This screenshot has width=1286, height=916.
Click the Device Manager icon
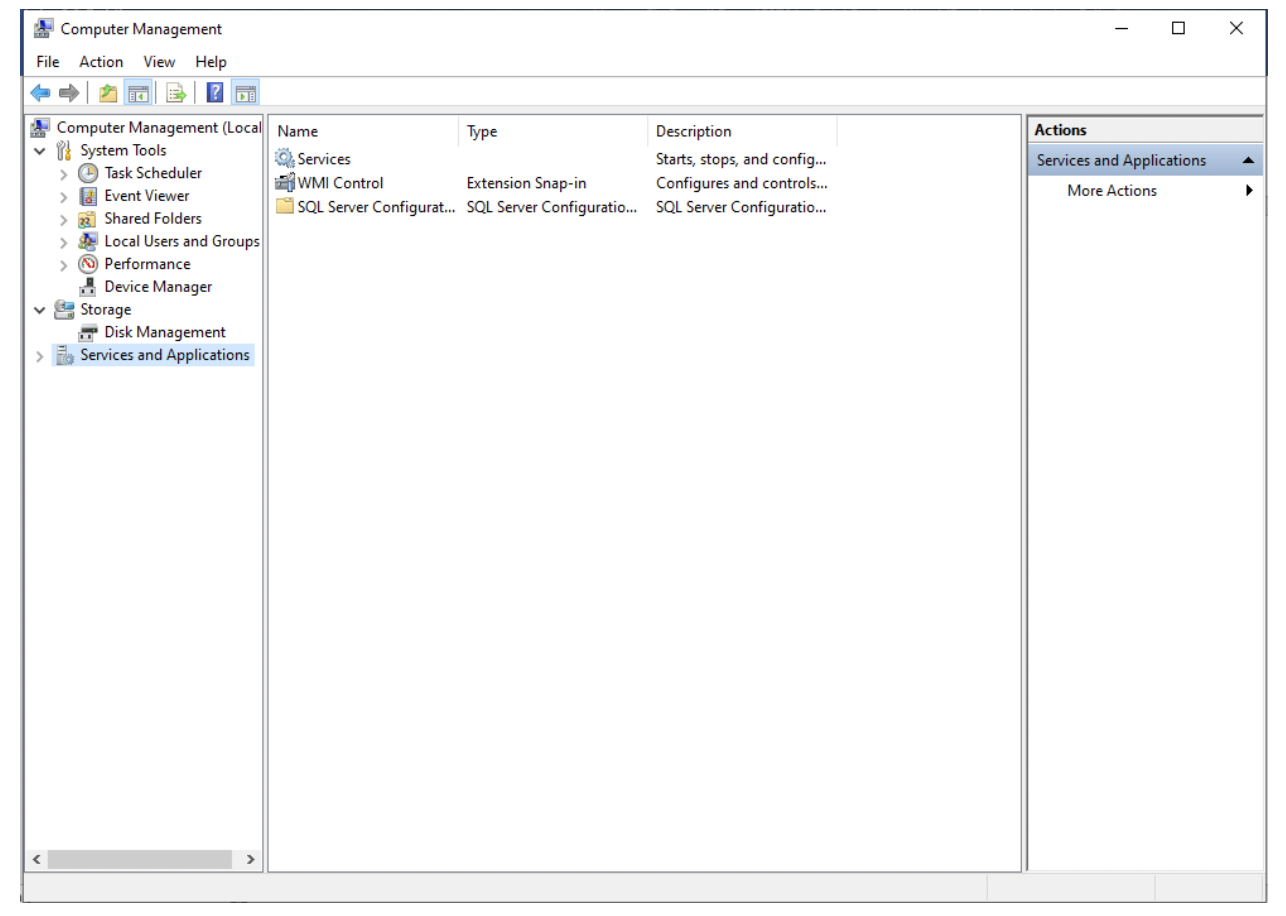88,287
